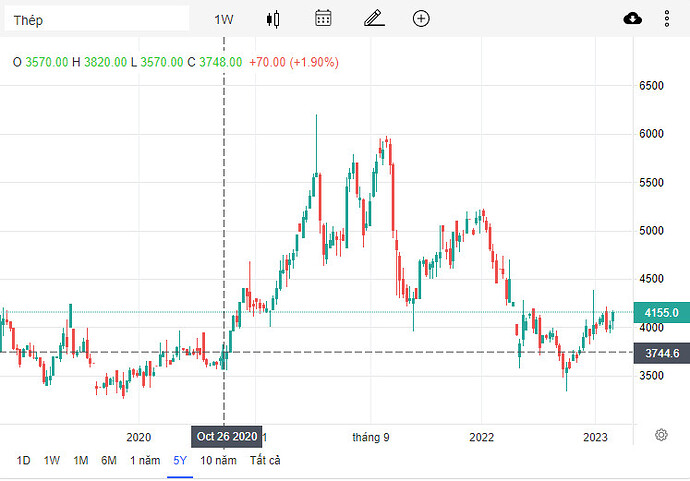Image resolution: width=690 pixels, height=481 pixels.
Task: Open the 1W interval selector
Action: pos(224,19)
